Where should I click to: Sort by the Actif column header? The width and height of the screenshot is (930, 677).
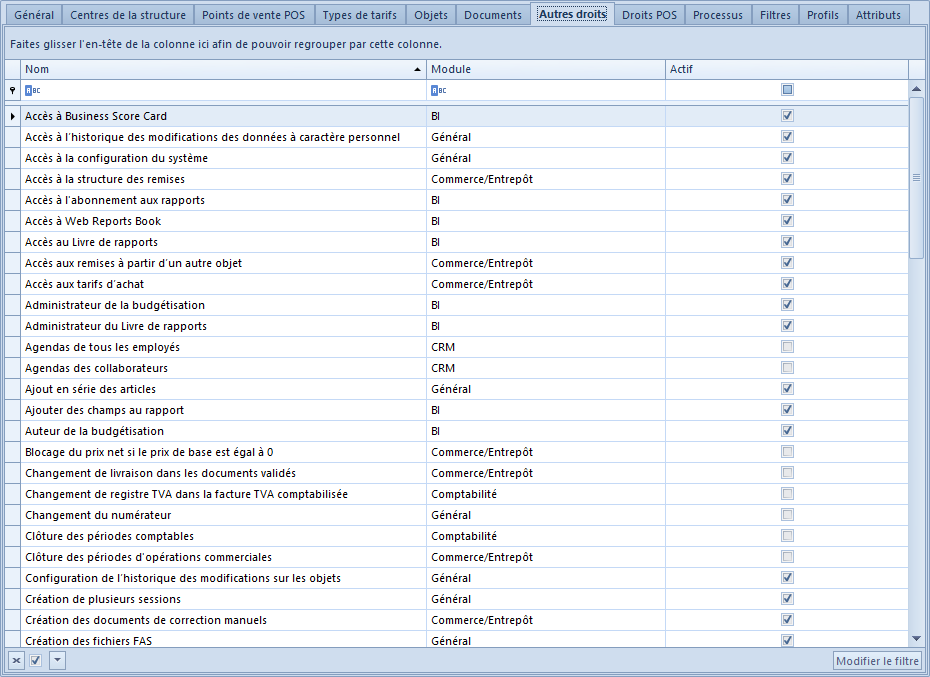click(786, 69)
